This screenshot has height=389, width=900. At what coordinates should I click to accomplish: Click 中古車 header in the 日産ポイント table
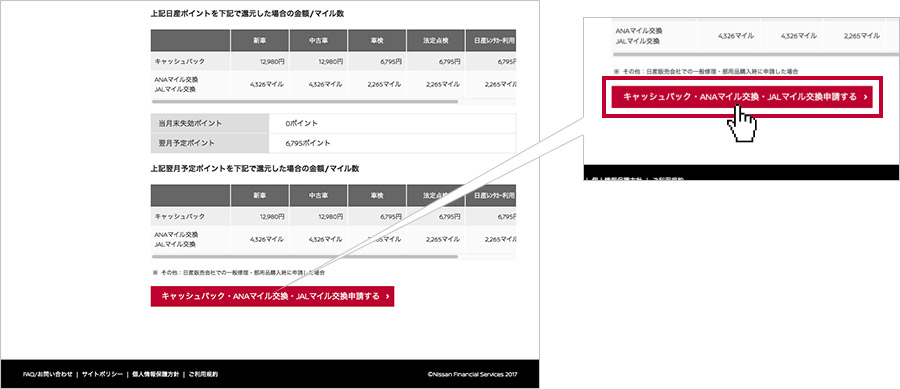pyautogui.click(x=318, y=41)
